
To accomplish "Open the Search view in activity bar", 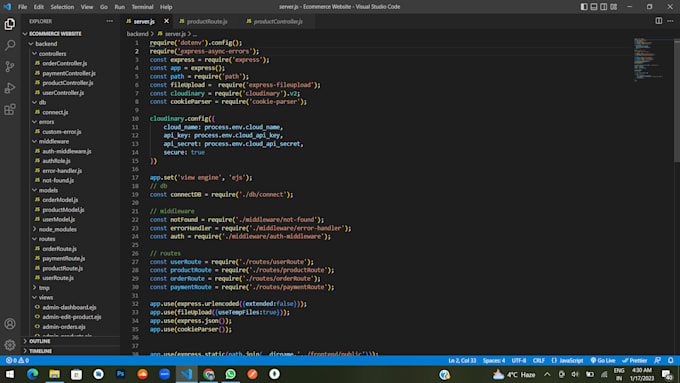I will coord(10,45).
